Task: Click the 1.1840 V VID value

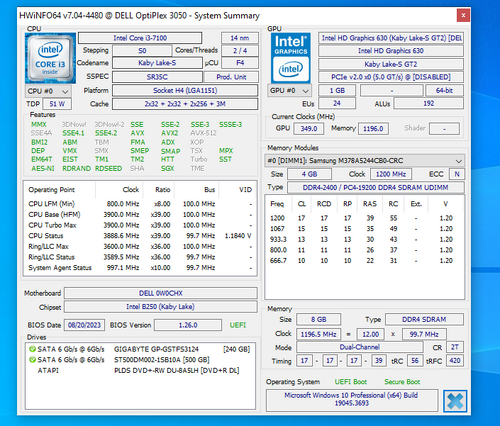Action: pos(238,236)
